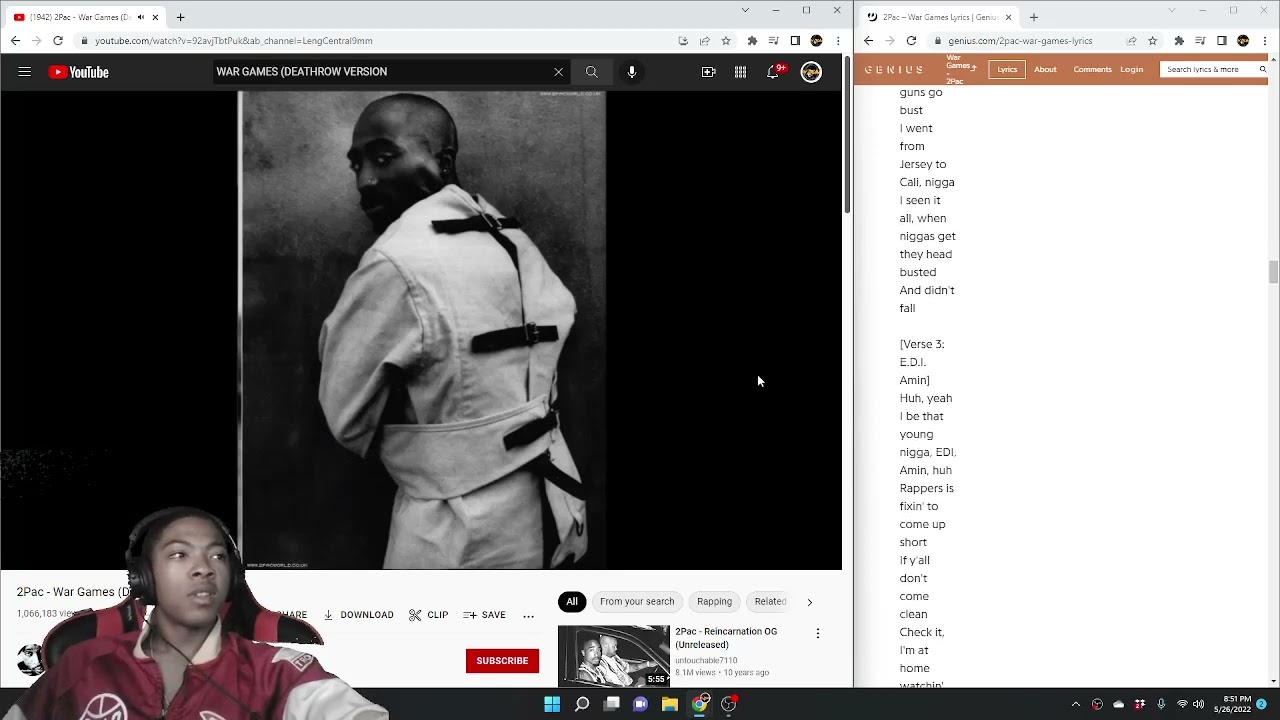The height and width of the screenshot is (720, 1280).
Task: Click in the YouTube search input field
Action: tap(380, 72)
